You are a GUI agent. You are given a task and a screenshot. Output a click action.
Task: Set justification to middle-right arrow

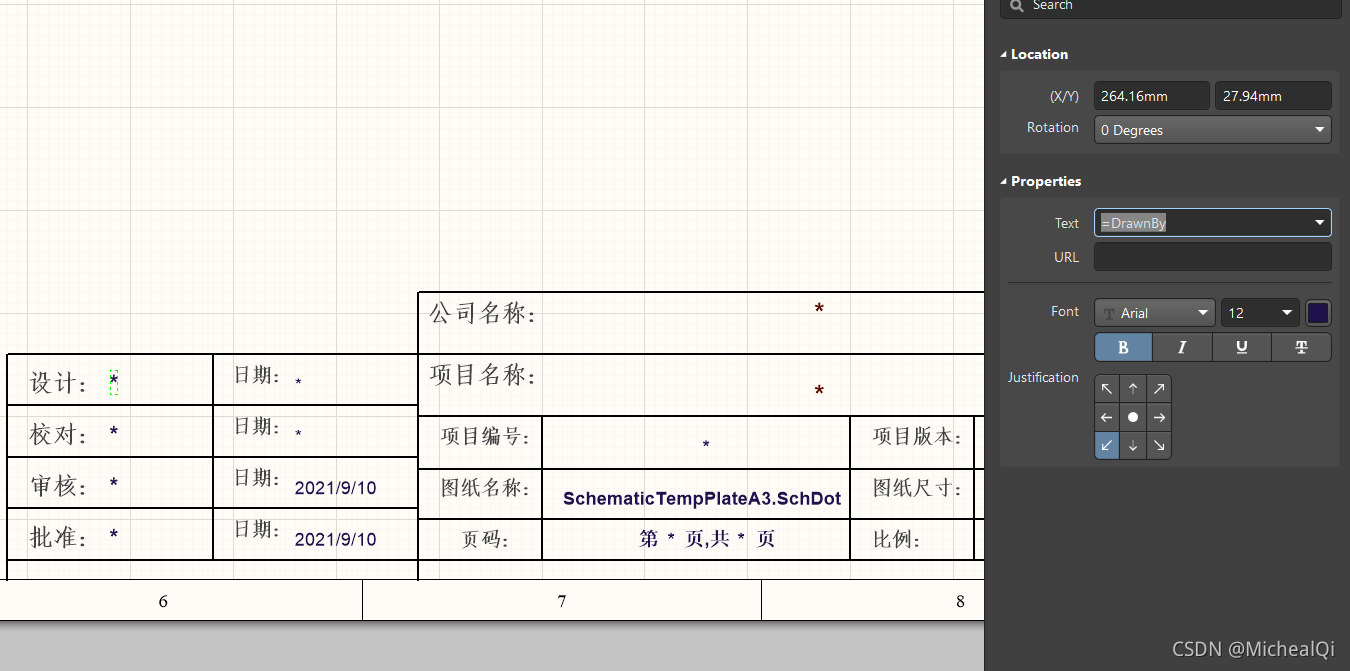[1159, 417]
